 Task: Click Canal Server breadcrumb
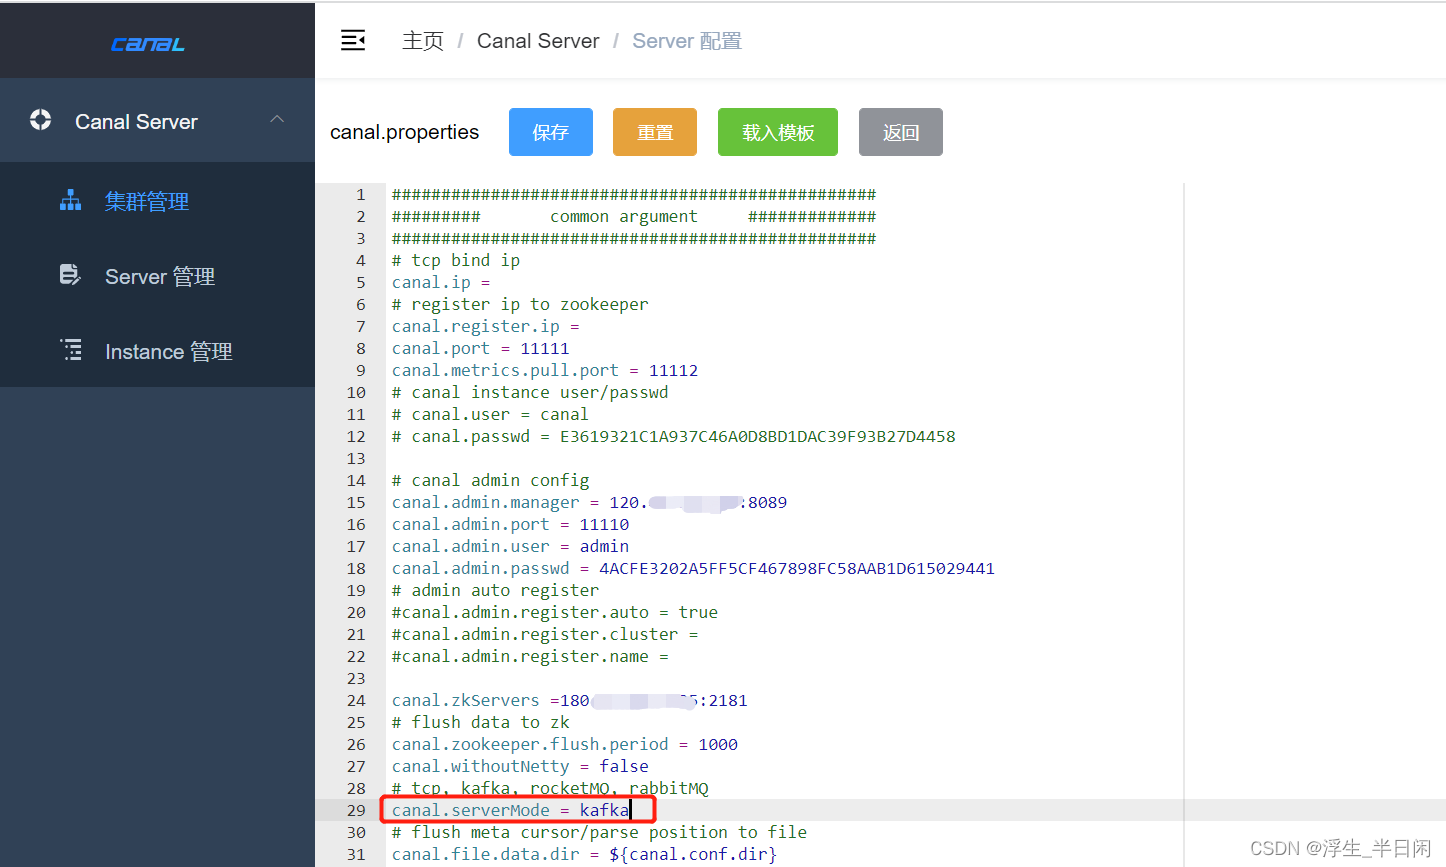(x=538, y=41)
